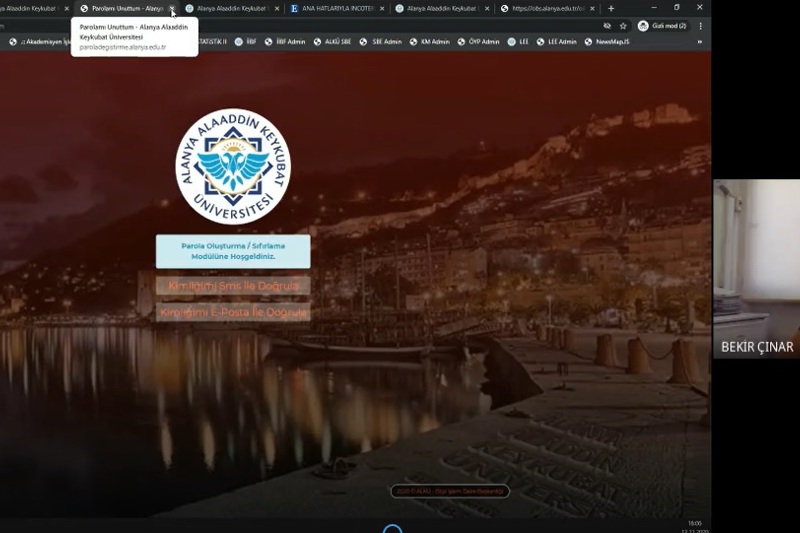Click Kimliğimi E-Posta ile Doğrula button

tap(233, 312)
